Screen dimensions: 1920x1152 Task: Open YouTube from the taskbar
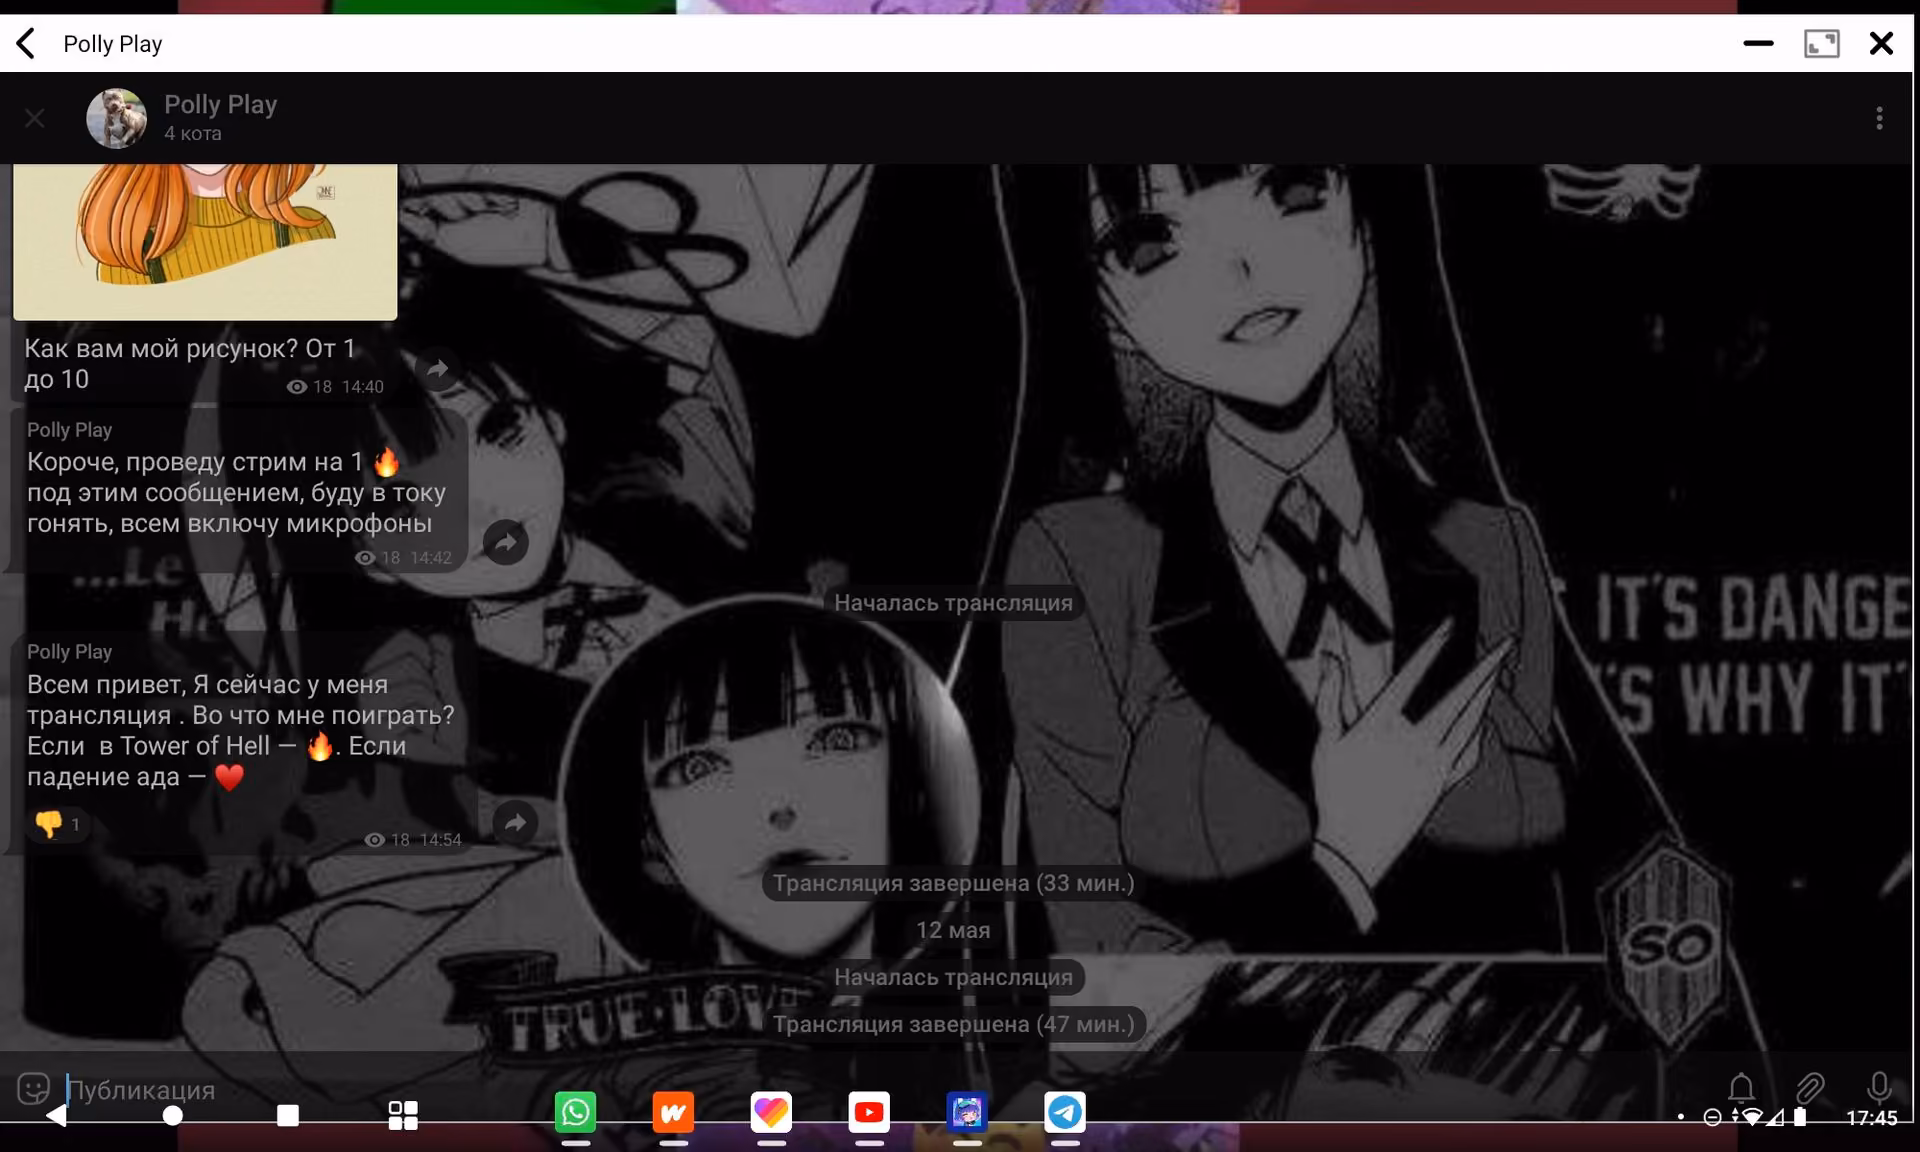tap(869, 1112)
